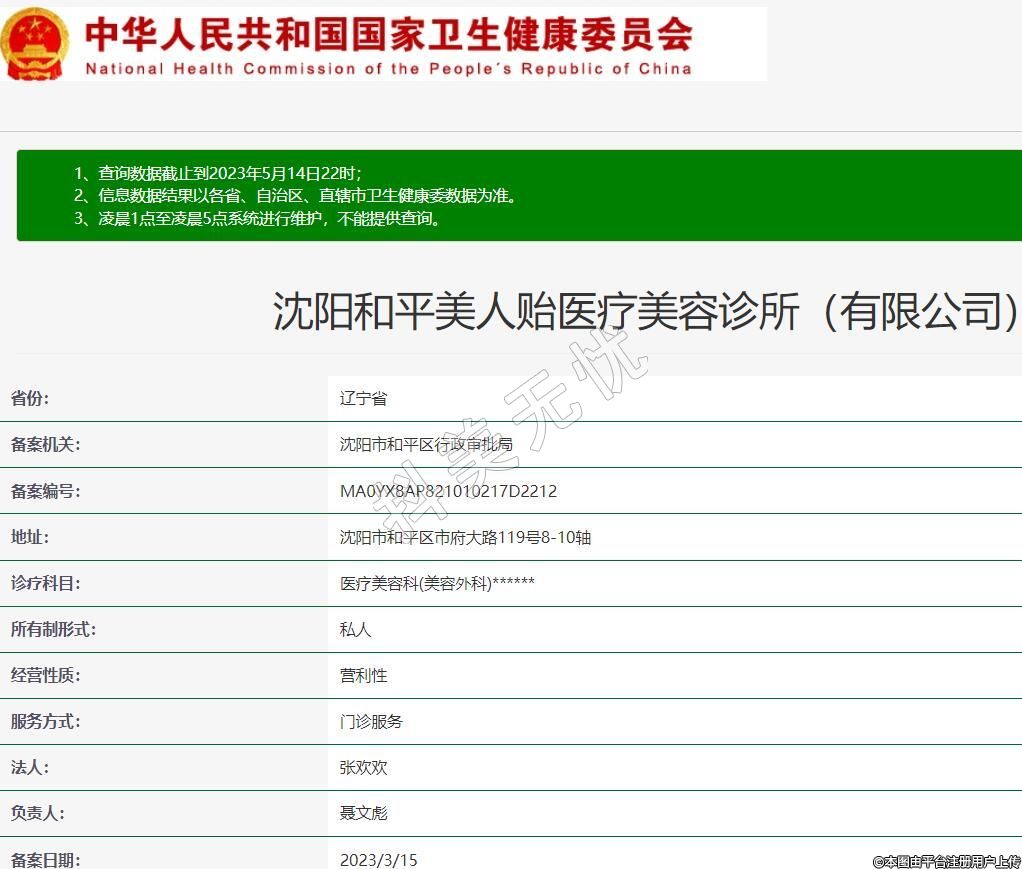
Task: Click the national emblem icon in header
Action: 36,44
